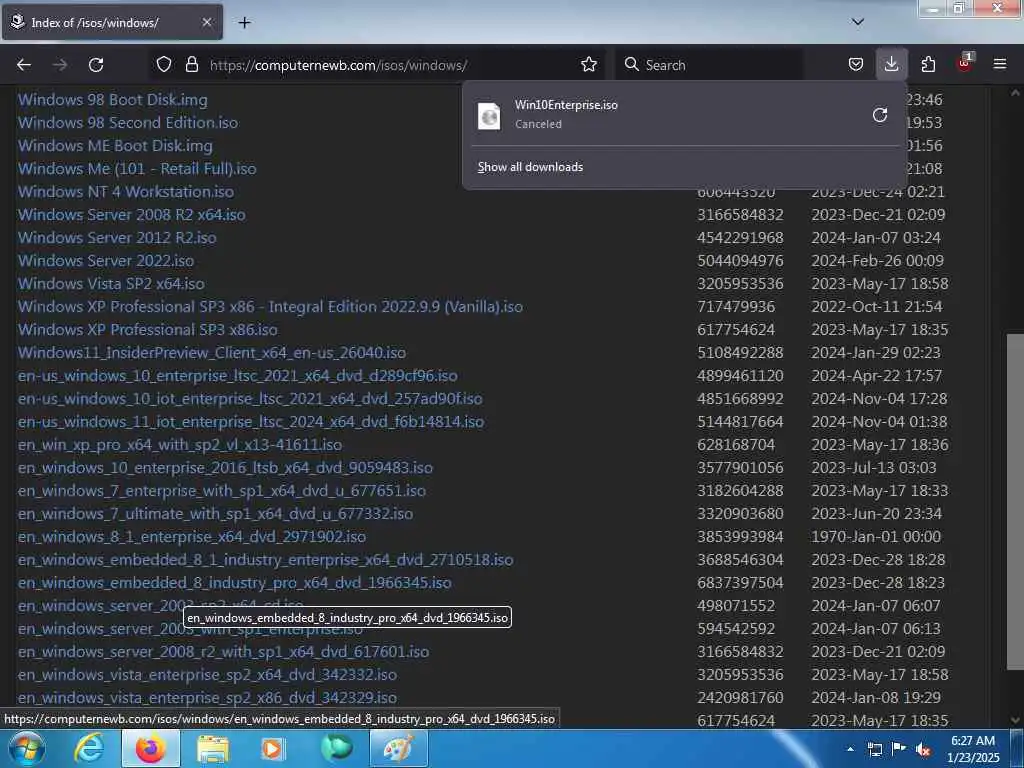Open a new browser tab
Viewport: 1024px width, 768px height.
244,23
